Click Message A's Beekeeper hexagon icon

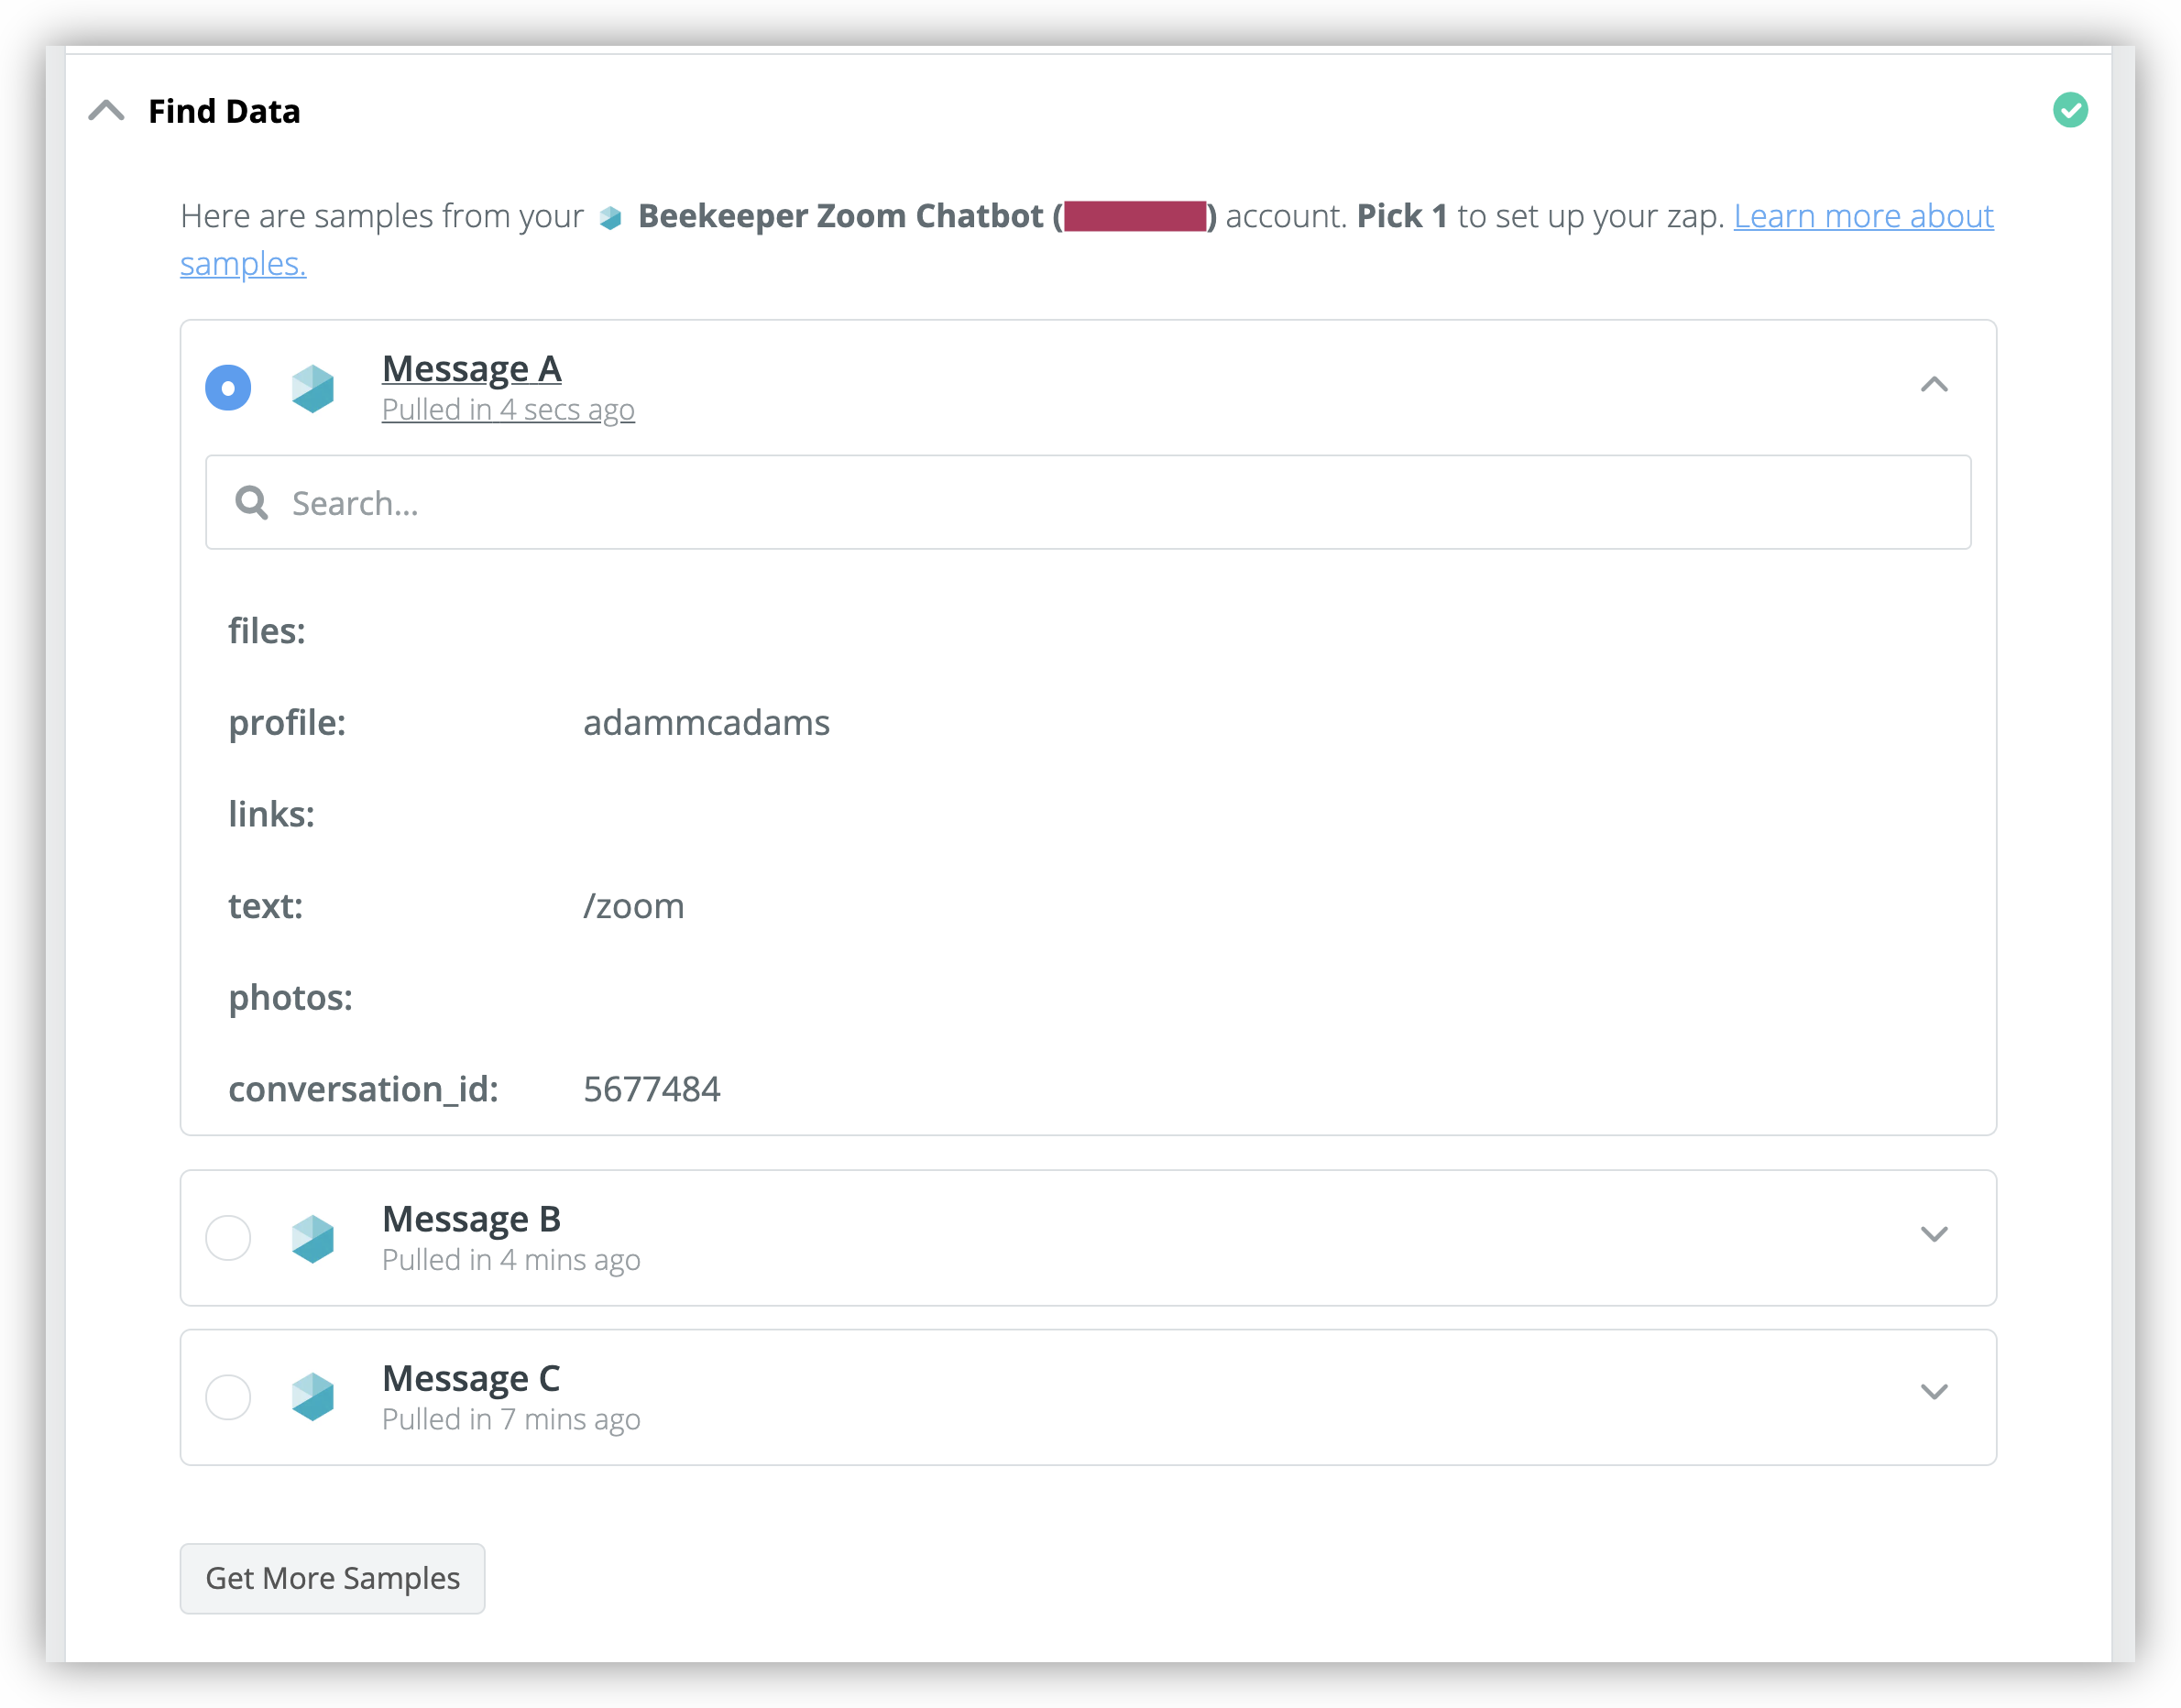coord(312,388)
